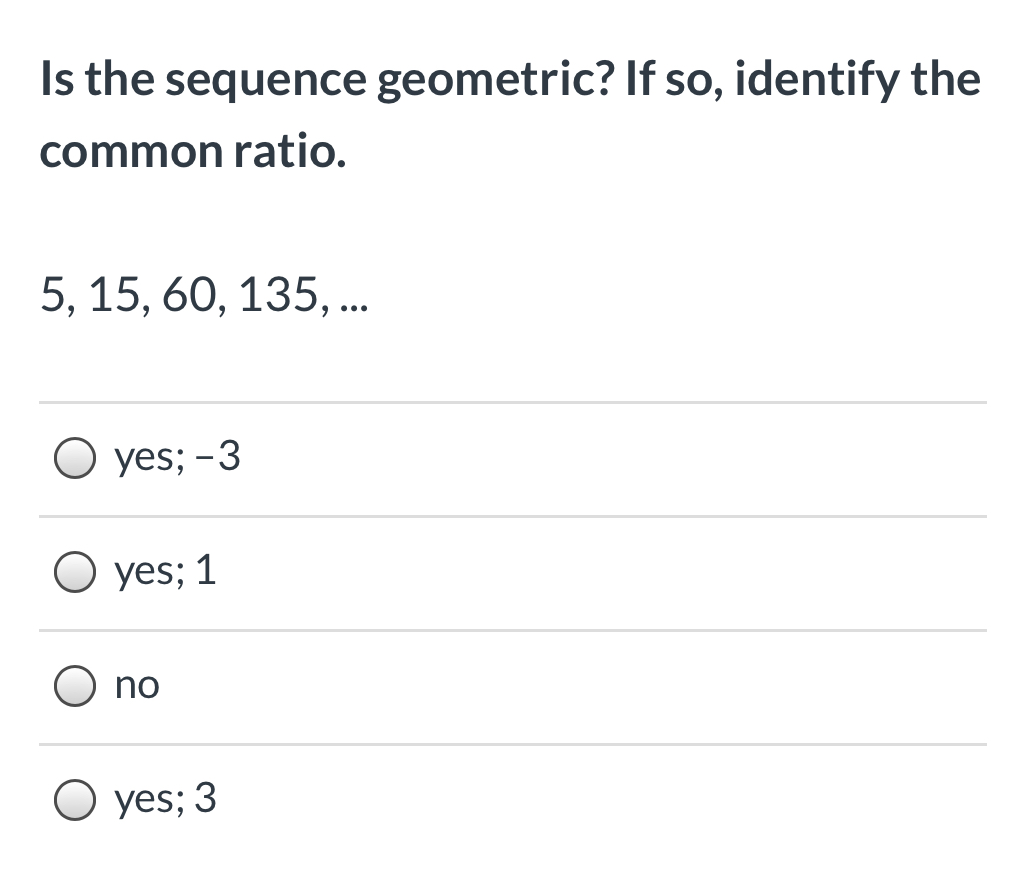This screenshot has width=1031, height=893.
Task: Choose the "no" radio button
Action: pos(76,686)
